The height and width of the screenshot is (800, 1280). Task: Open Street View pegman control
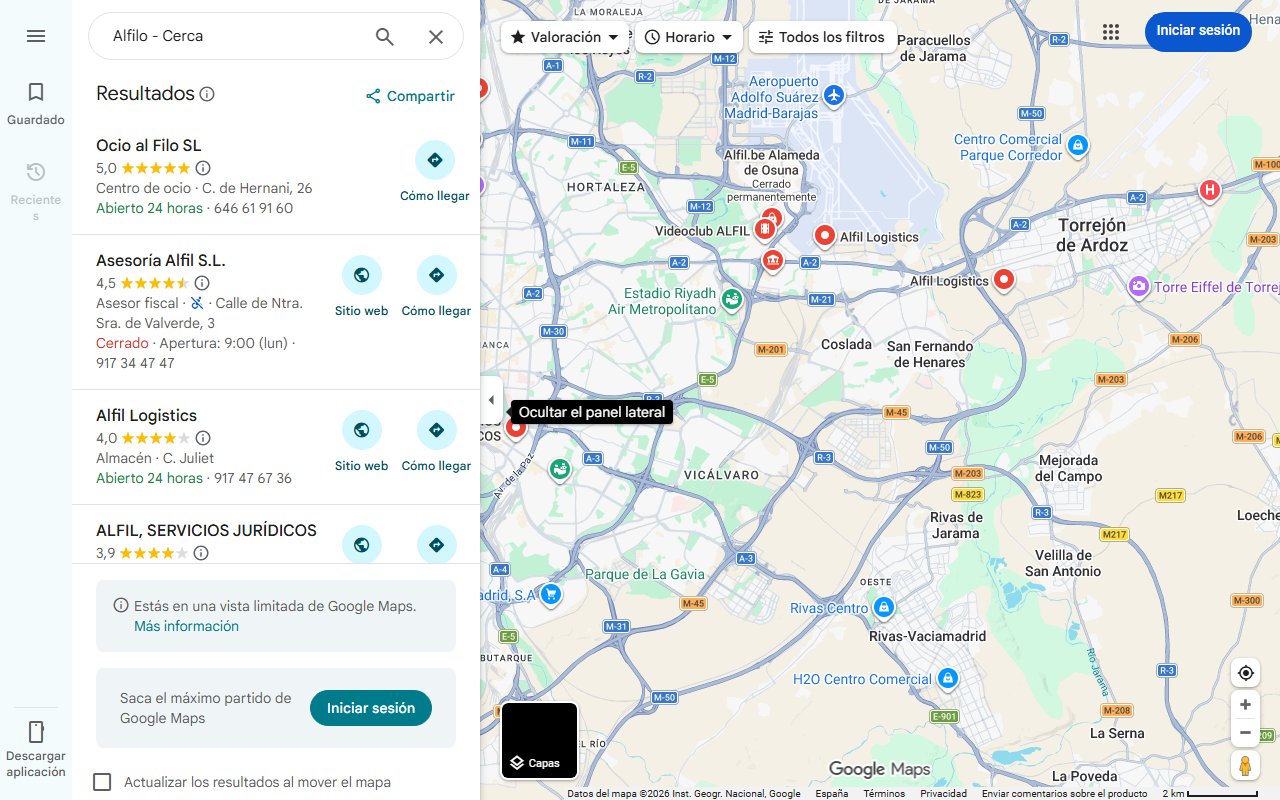click(x=1245, y=766)
